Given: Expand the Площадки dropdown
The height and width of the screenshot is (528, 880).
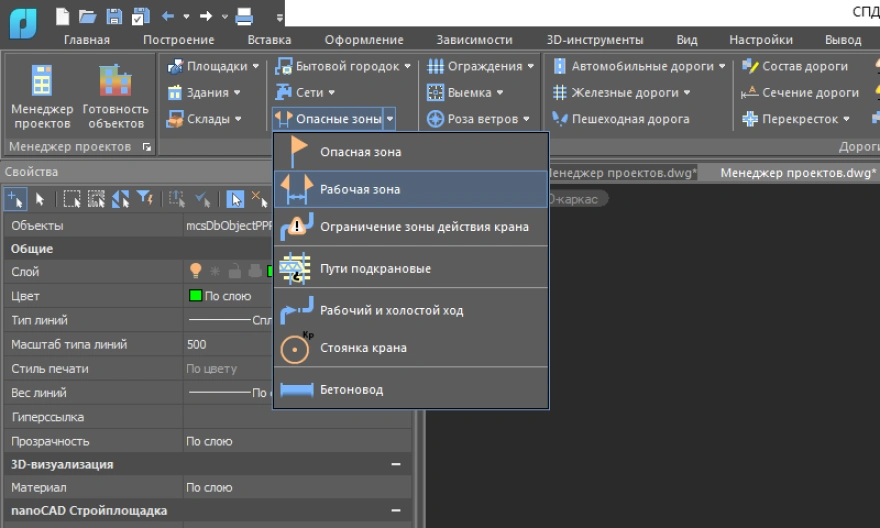Looking at the screenshot, I should [216, 66].
